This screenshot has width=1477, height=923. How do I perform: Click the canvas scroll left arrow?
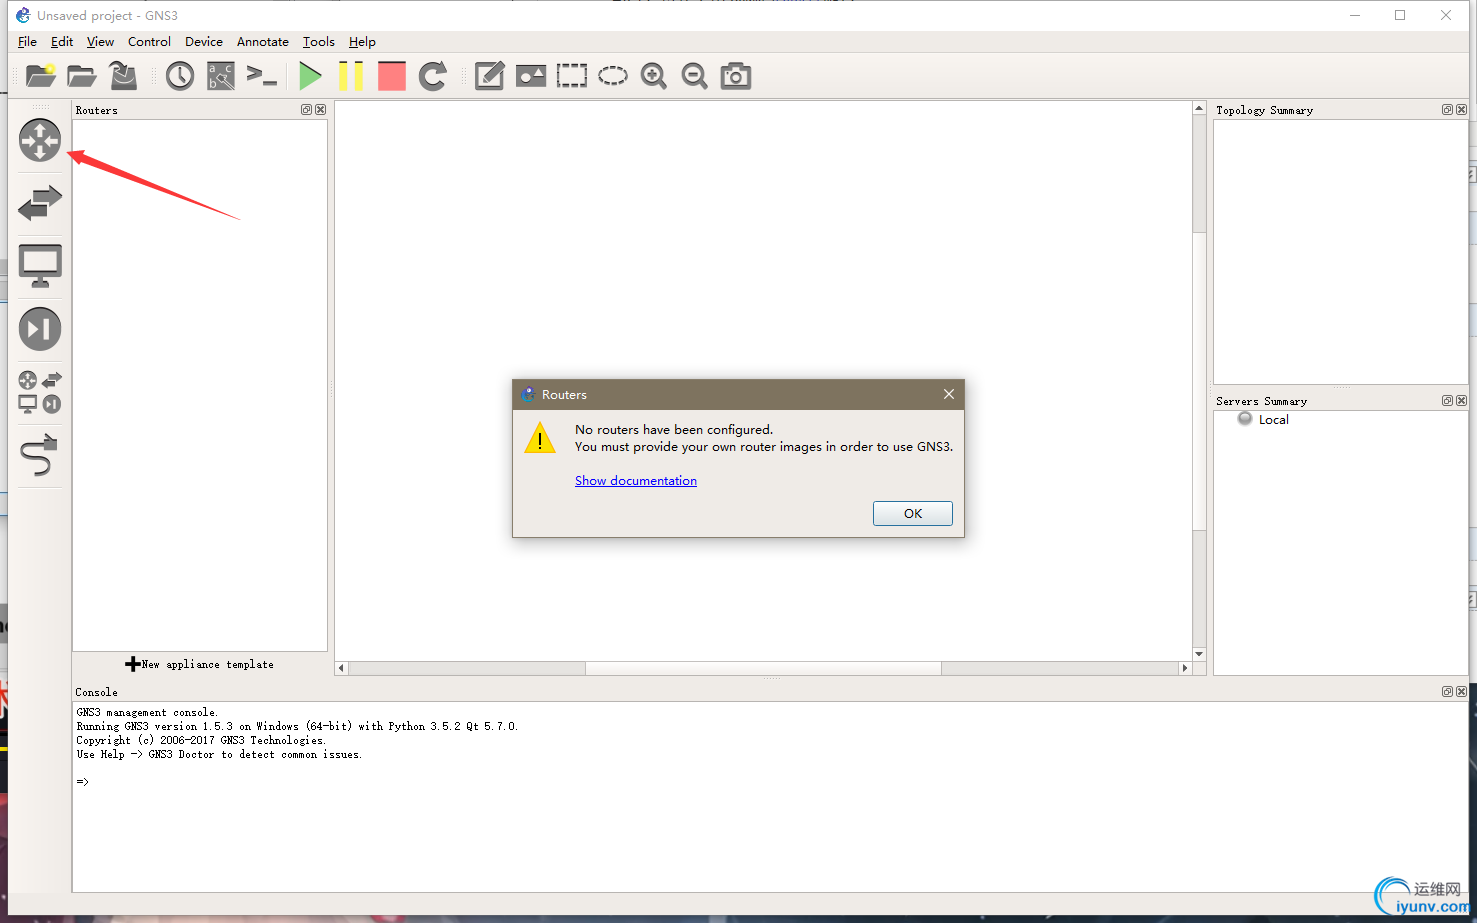(x=341, y=668)
